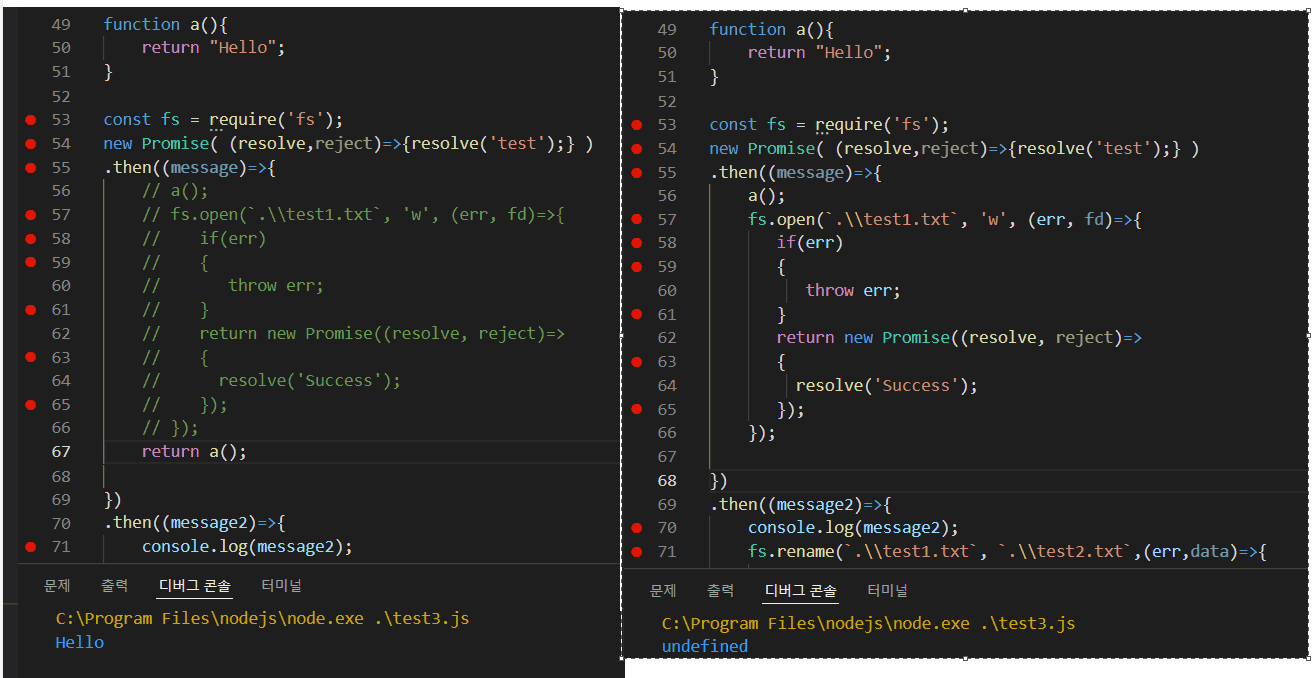Click 'console.log(message2);' in left editor
This screenshot has height=678, width=1316.
247,547
